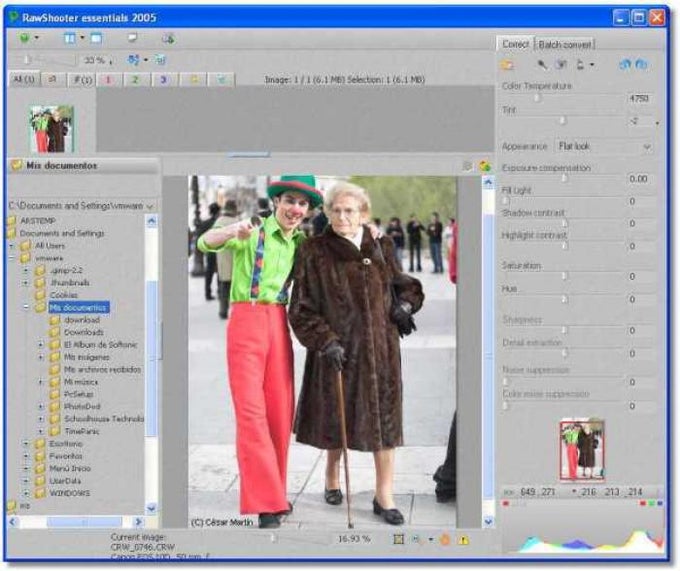
Task: Click the slideshow monitor icon
Action: click(x=132, y=38)
